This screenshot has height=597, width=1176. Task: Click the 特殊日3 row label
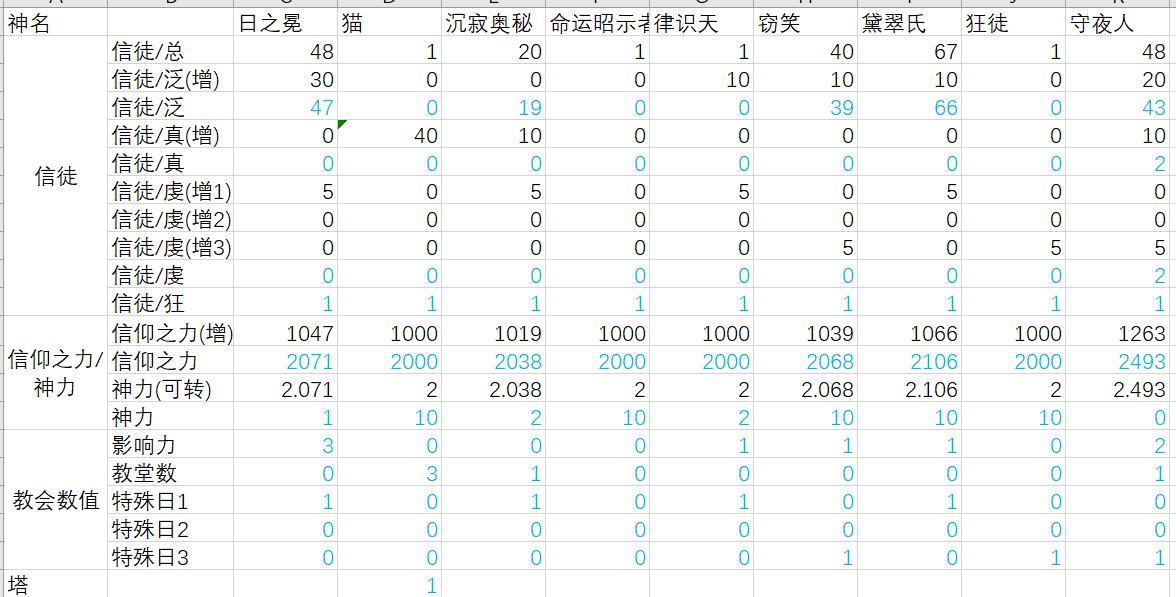point(170,558)
